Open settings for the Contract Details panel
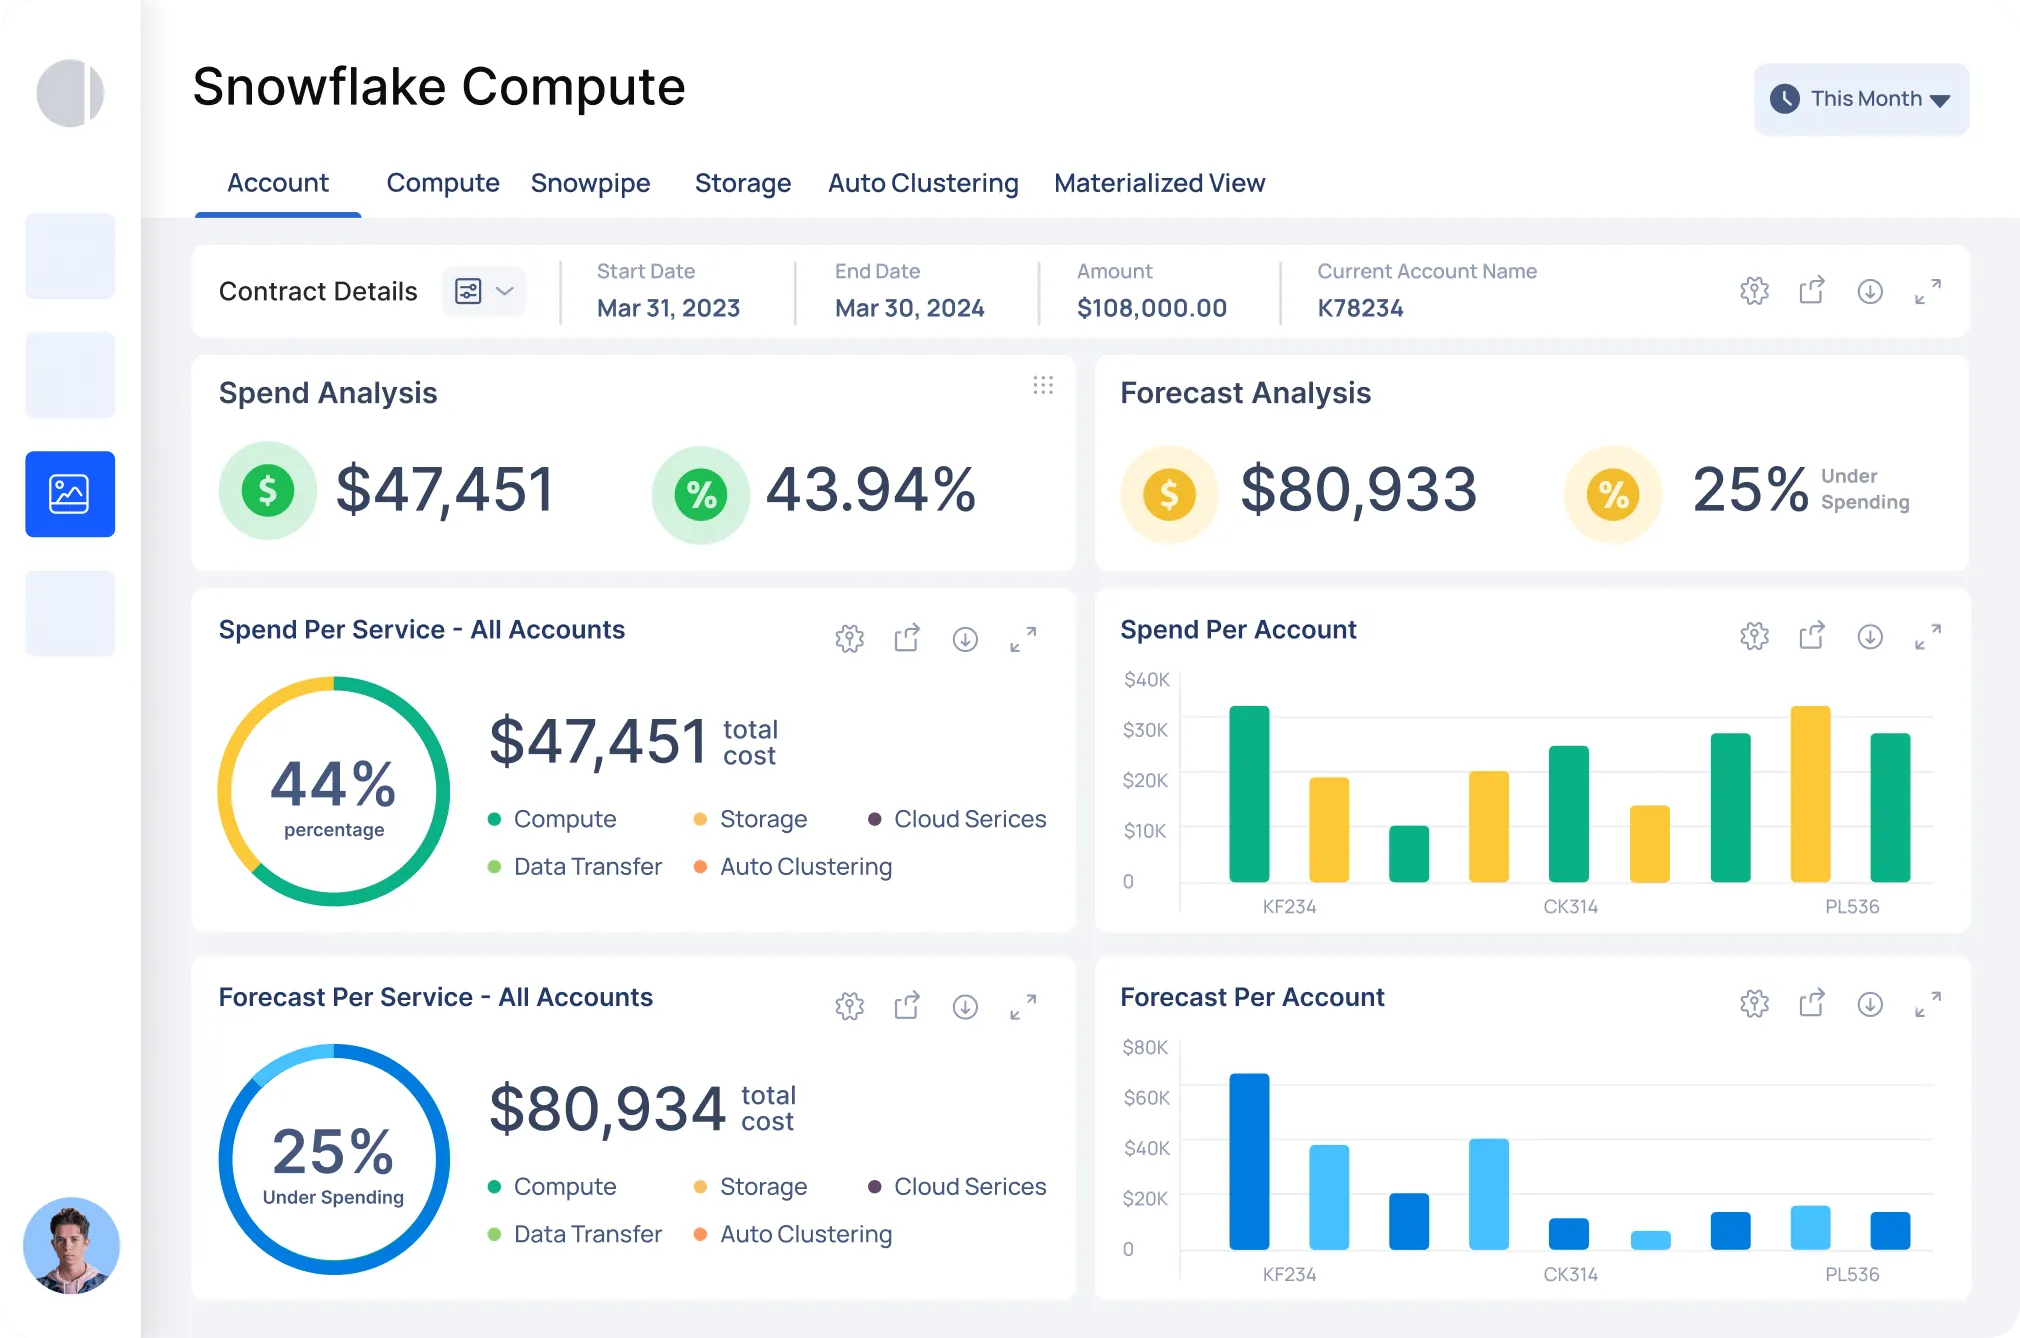This screenshot has height=1338, width=2020. click(1753, 291)
